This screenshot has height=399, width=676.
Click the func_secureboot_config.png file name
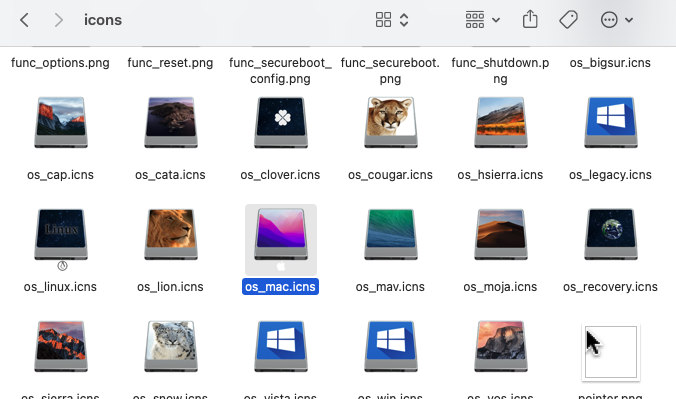(280, 71)
